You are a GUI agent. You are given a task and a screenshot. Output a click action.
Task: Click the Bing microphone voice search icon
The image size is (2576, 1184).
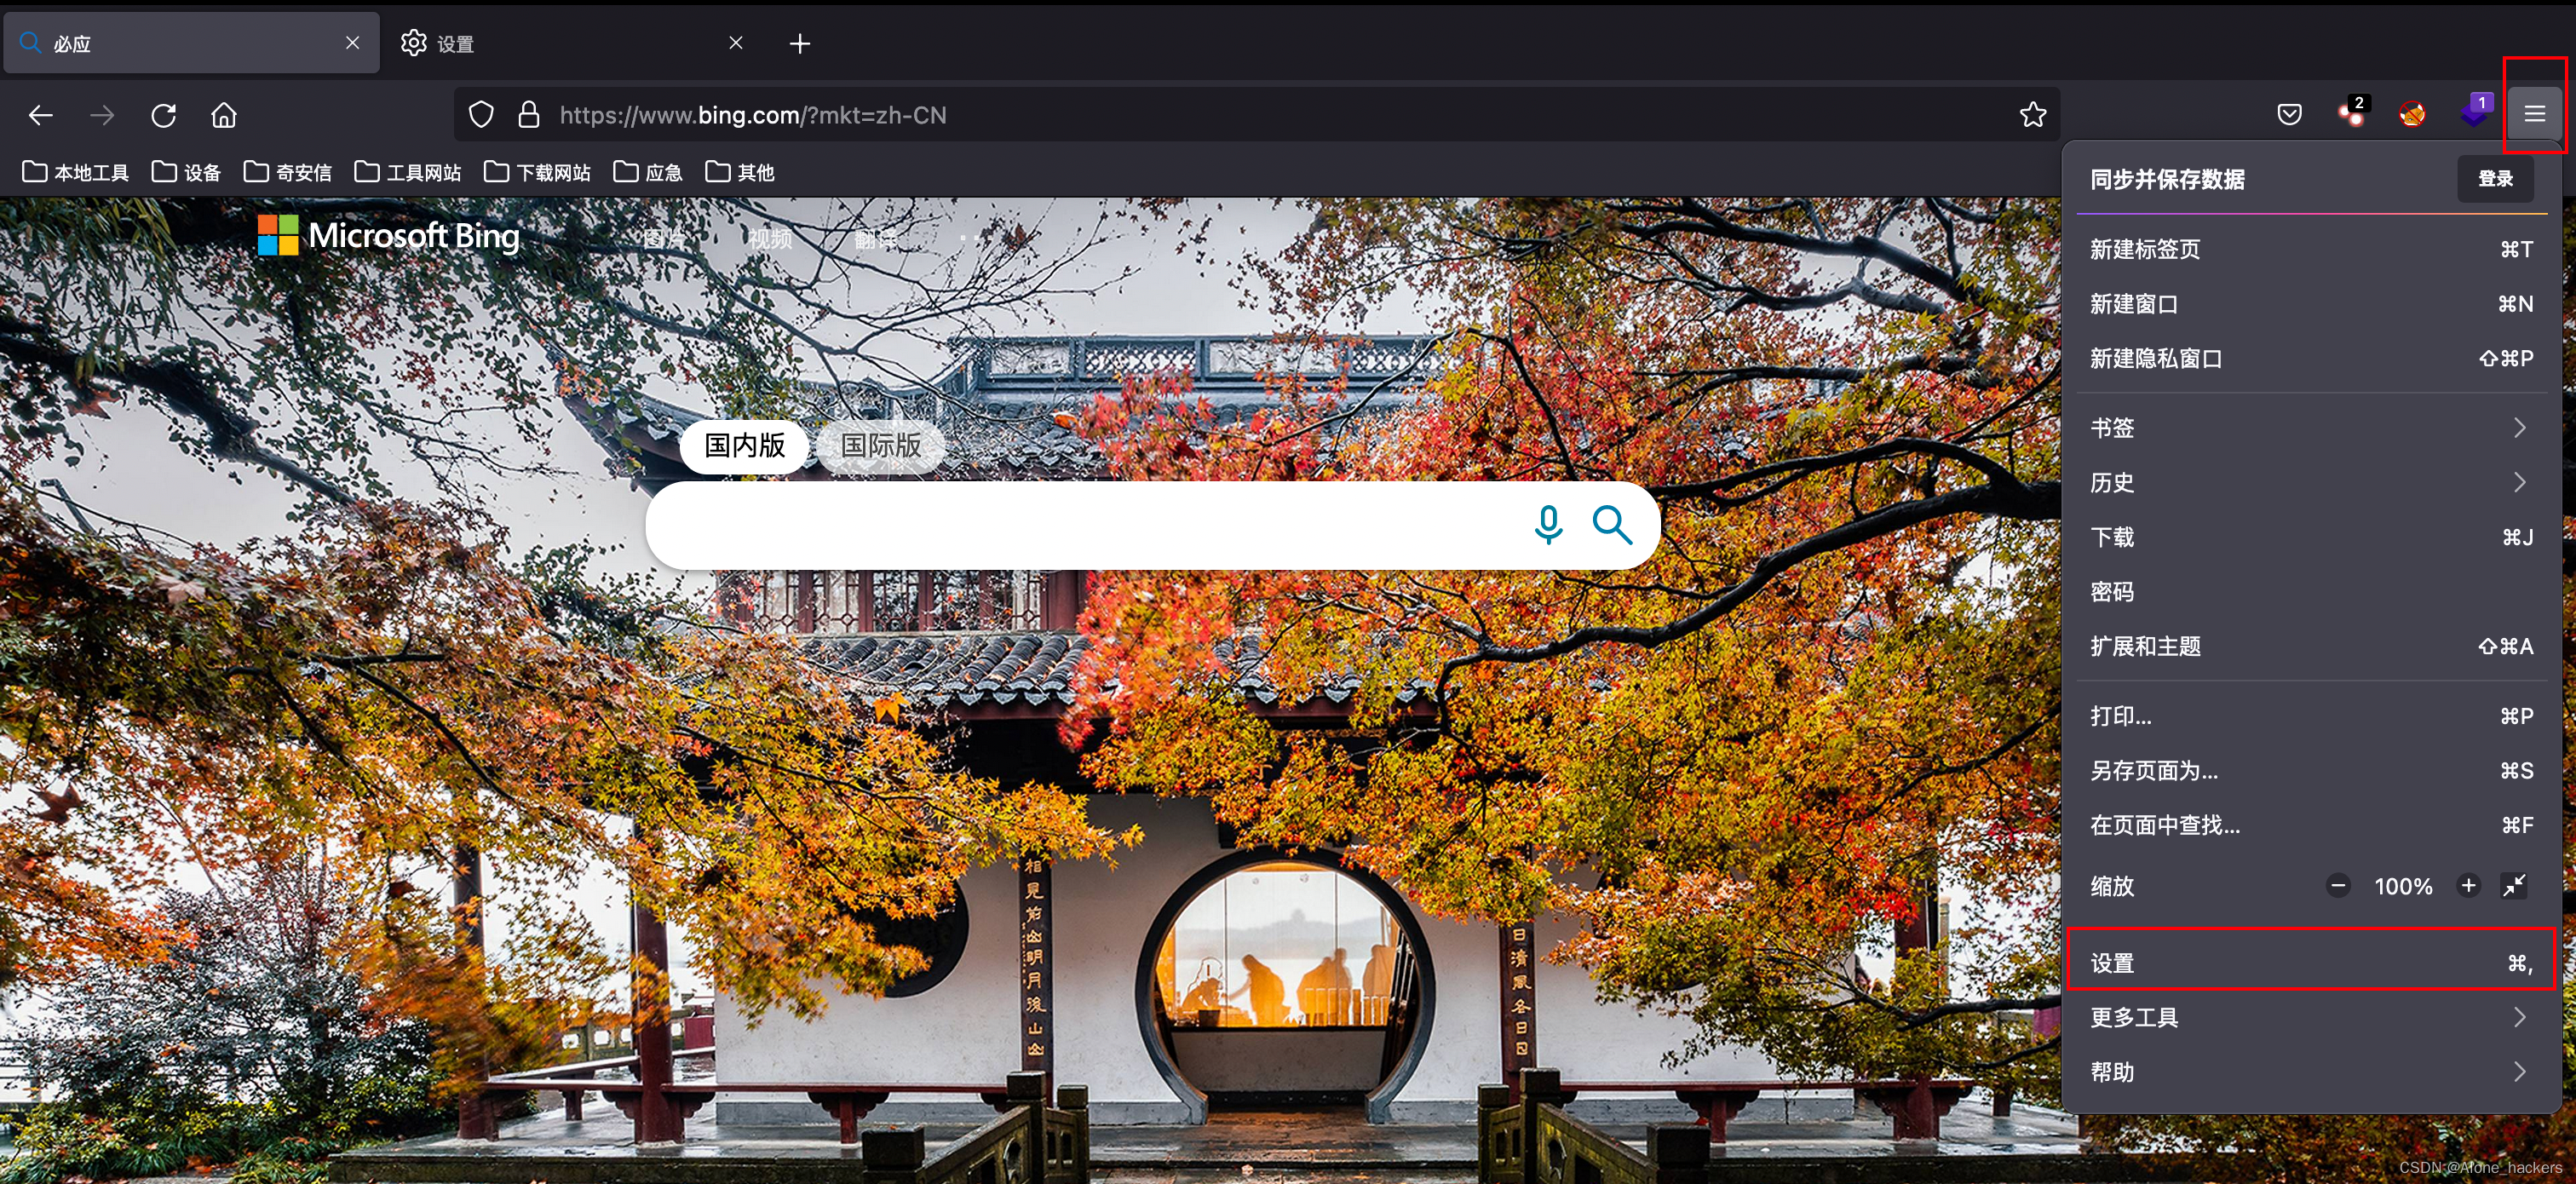(x=1548, y=524)
